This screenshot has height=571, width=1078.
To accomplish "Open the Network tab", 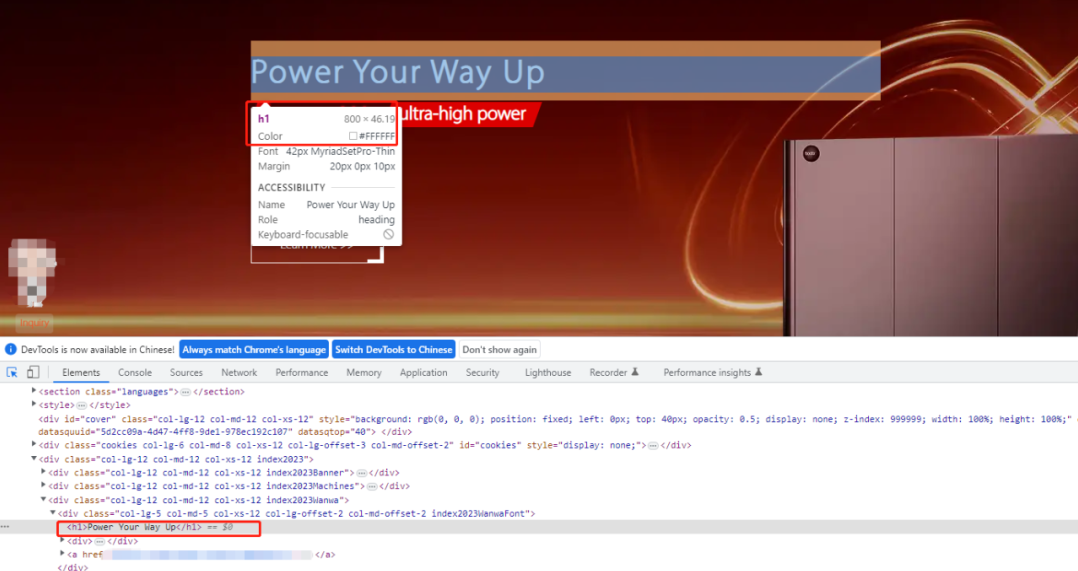I will (x=239, y=372).
